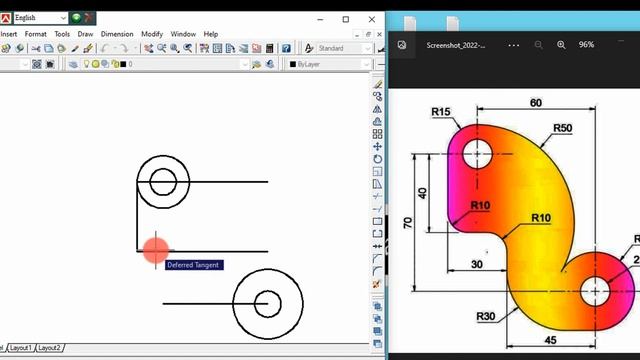The width and height of the screenshot is (640, 360).
Task: Open the Tools menu
Action: click(x=62, y=34)
